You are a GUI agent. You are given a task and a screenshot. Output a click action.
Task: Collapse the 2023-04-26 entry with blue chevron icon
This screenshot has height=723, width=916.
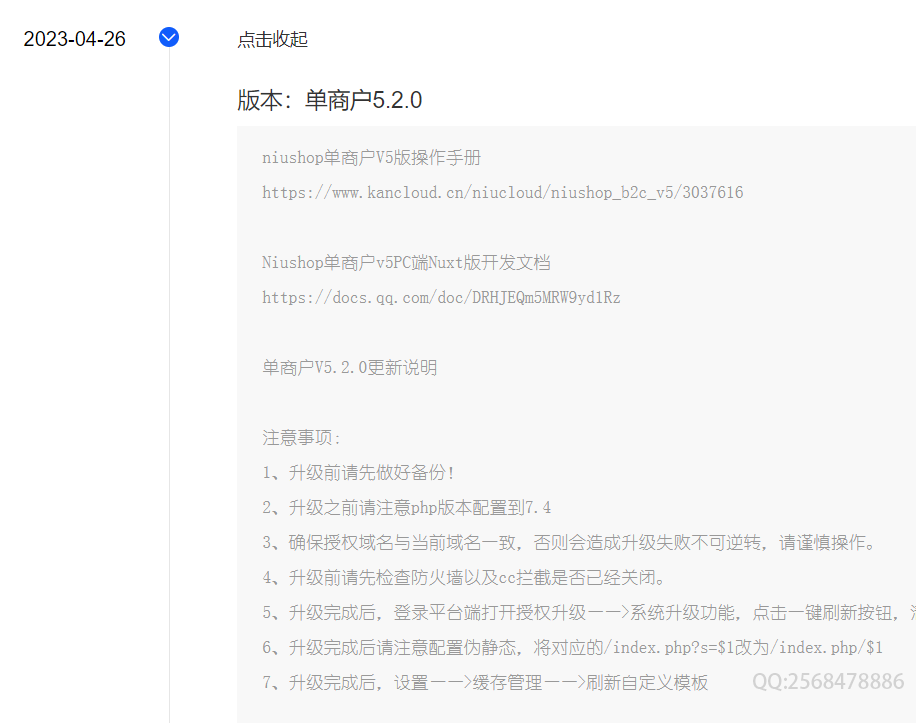(x=169, y=38)
